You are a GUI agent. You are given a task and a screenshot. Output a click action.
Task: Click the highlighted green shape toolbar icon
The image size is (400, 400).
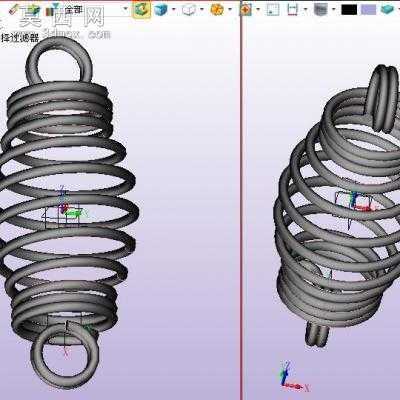coord(141,9)
